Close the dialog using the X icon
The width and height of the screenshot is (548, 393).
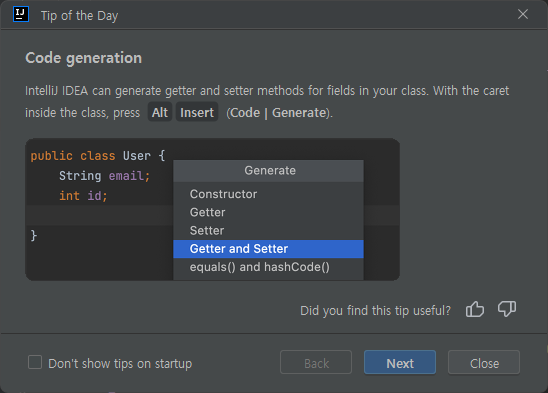click(523, 14)
